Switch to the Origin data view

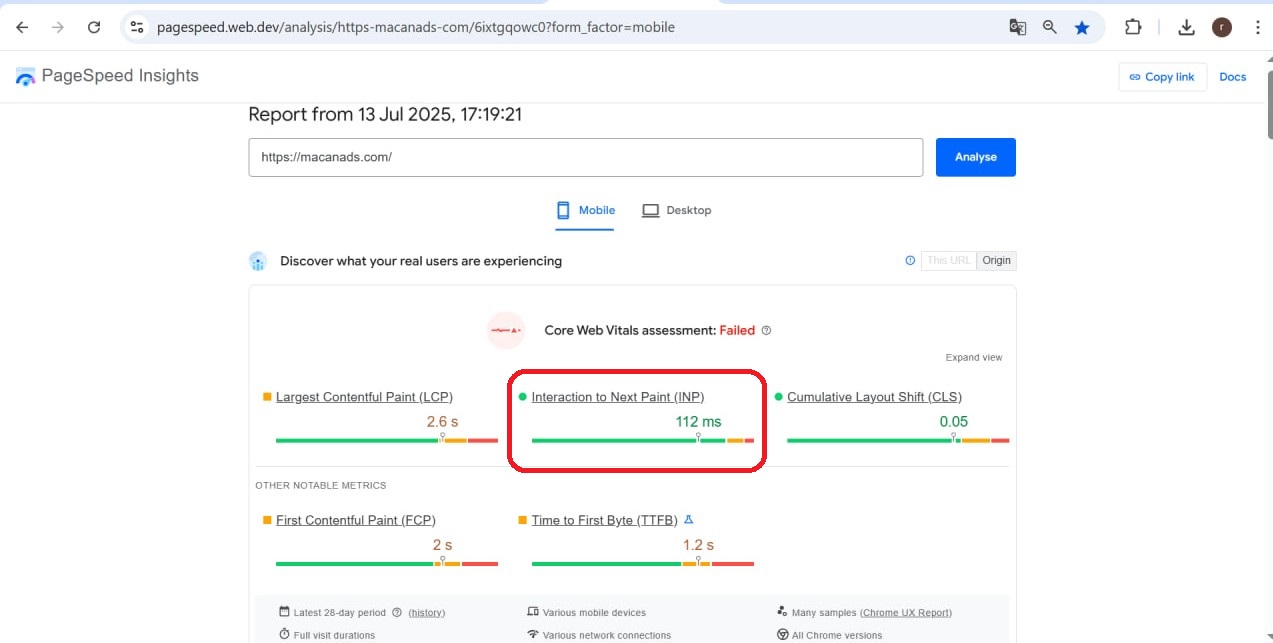point(996,260)
